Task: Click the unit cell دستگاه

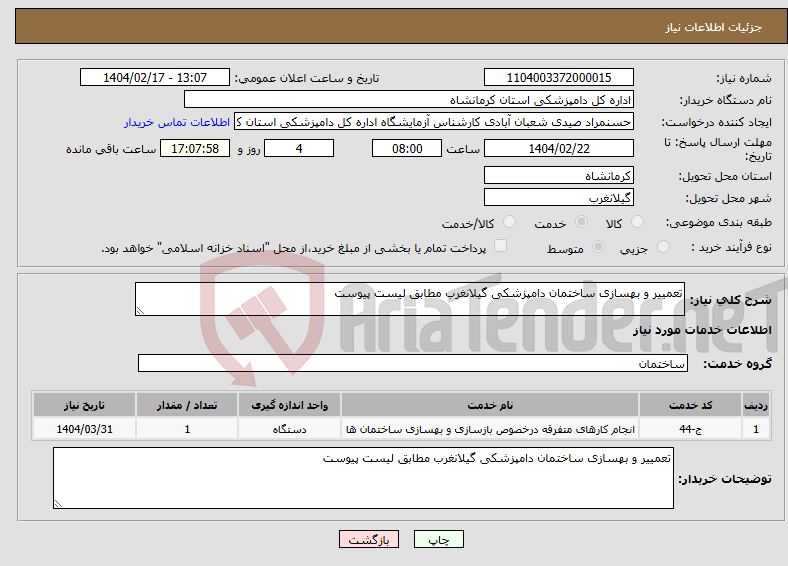Action: coord(289,429)
